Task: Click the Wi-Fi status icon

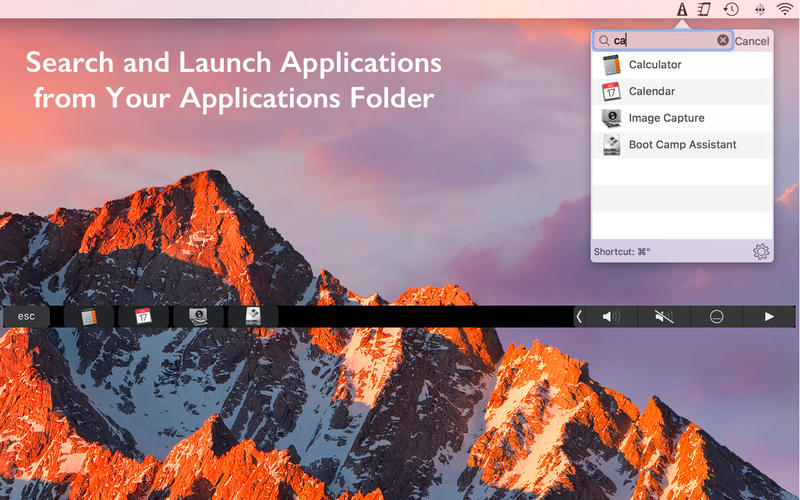Action: coord(785,10)
